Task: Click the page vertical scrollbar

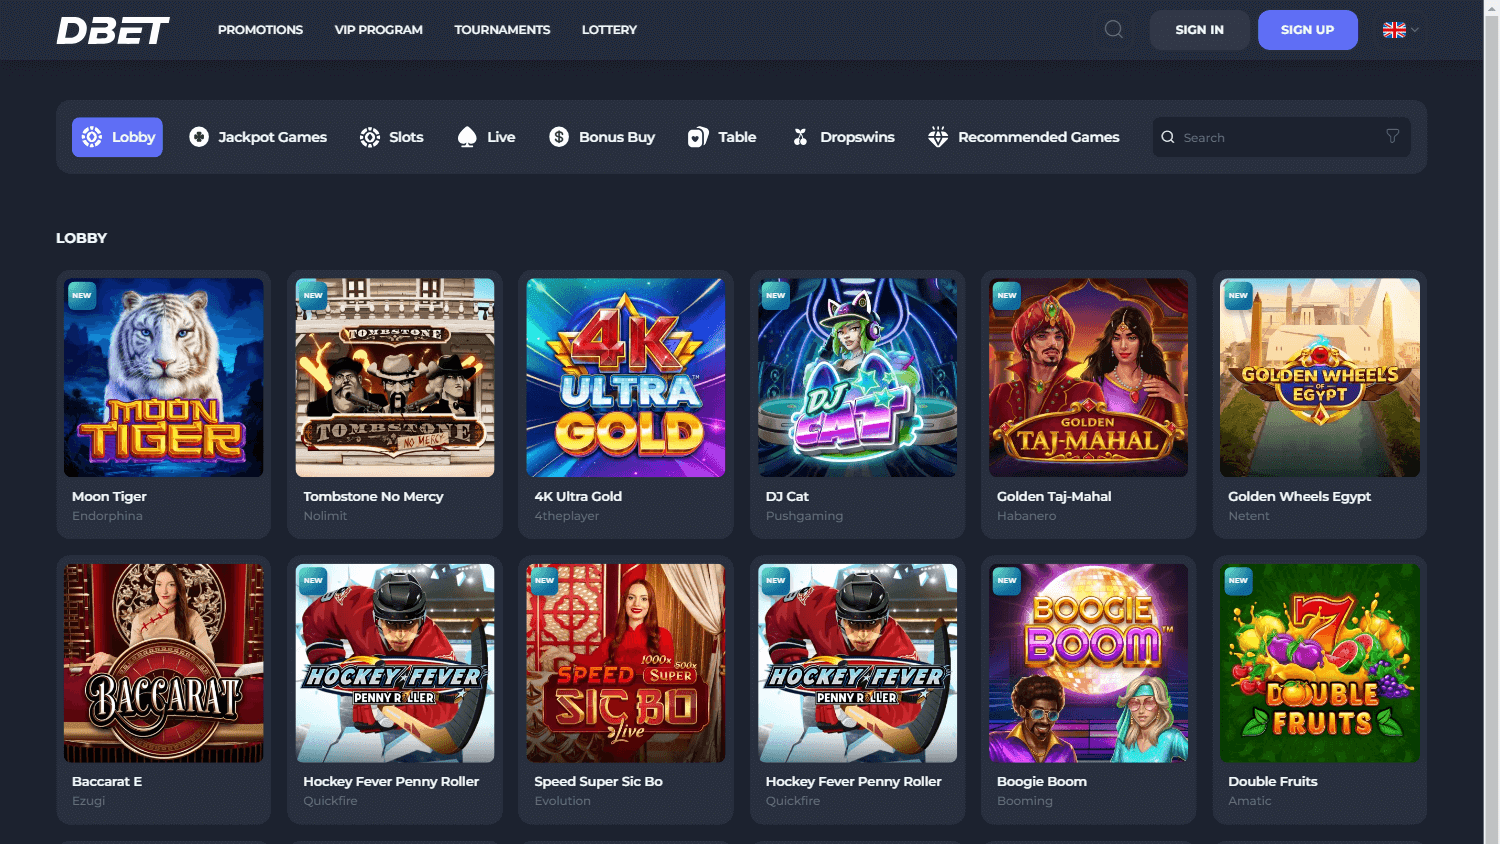Action: coord(1491,422)
